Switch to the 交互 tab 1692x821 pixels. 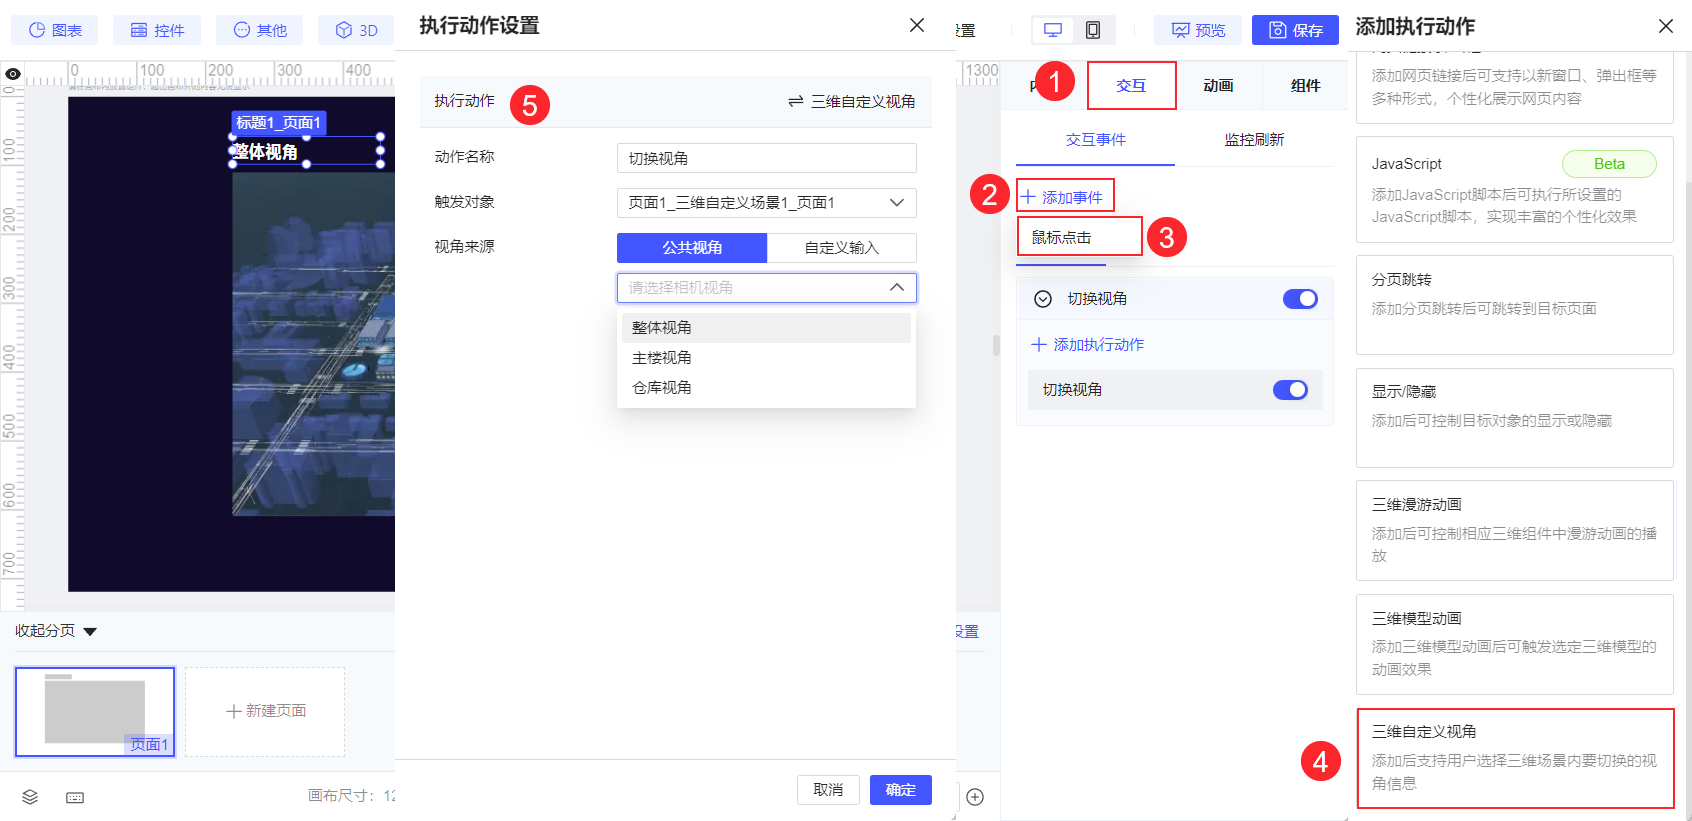pyautogui.click(x=1131, y=85)
